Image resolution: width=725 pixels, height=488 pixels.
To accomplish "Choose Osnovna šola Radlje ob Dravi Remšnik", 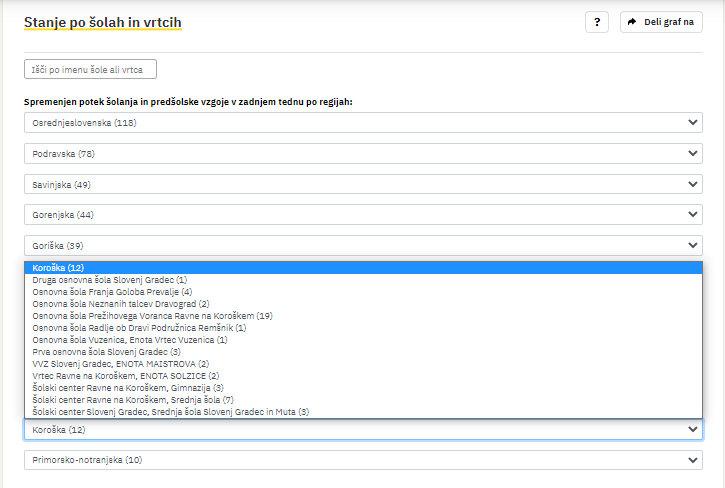I will tap(139, 327).
